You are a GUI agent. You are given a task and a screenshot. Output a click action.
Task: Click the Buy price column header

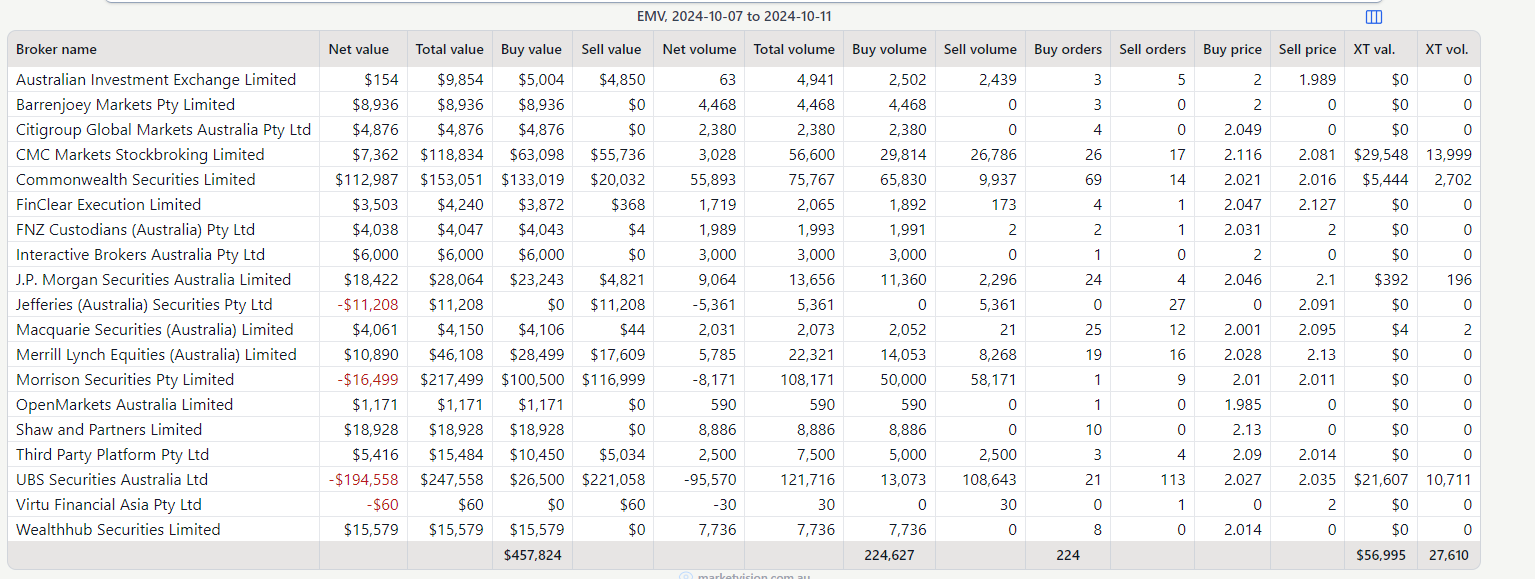(x=1232, y=49)
